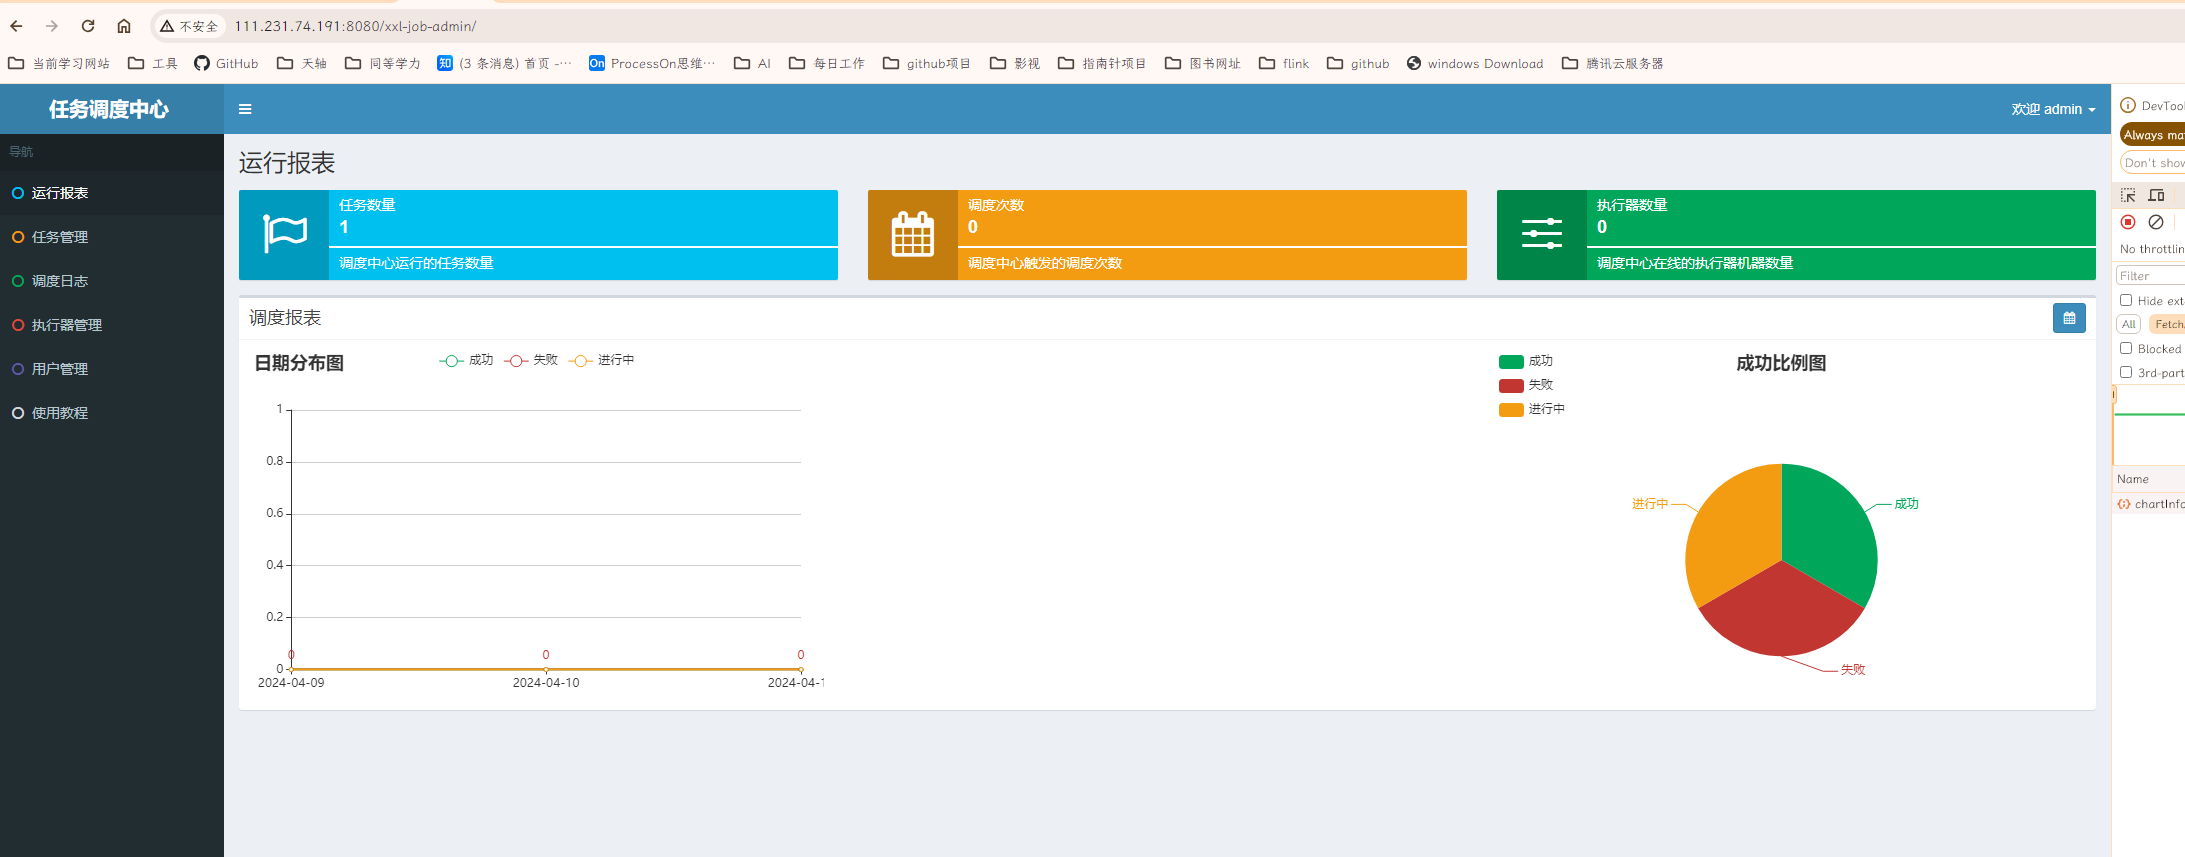Open the 当前学习网站 bookmark folder

point(59,63)
